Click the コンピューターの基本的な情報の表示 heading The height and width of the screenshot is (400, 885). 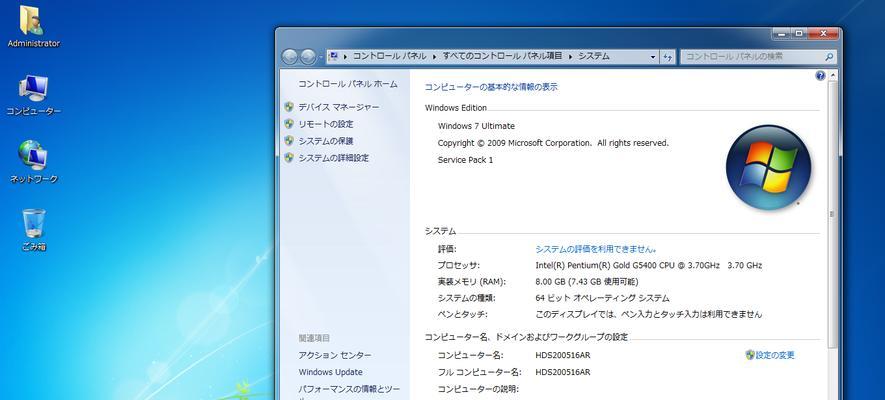[491, 87]
